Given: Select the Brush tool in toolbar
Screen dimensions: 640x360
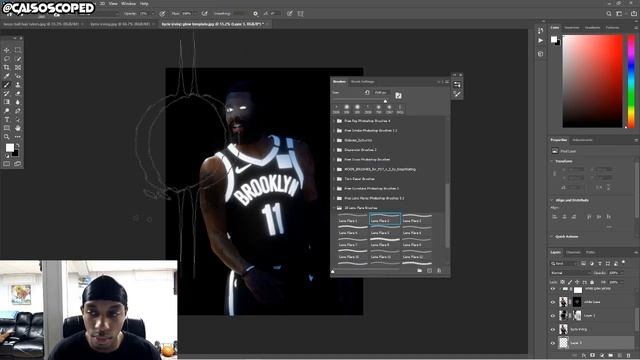Looking at the screenshot, I should coord(7,85).
